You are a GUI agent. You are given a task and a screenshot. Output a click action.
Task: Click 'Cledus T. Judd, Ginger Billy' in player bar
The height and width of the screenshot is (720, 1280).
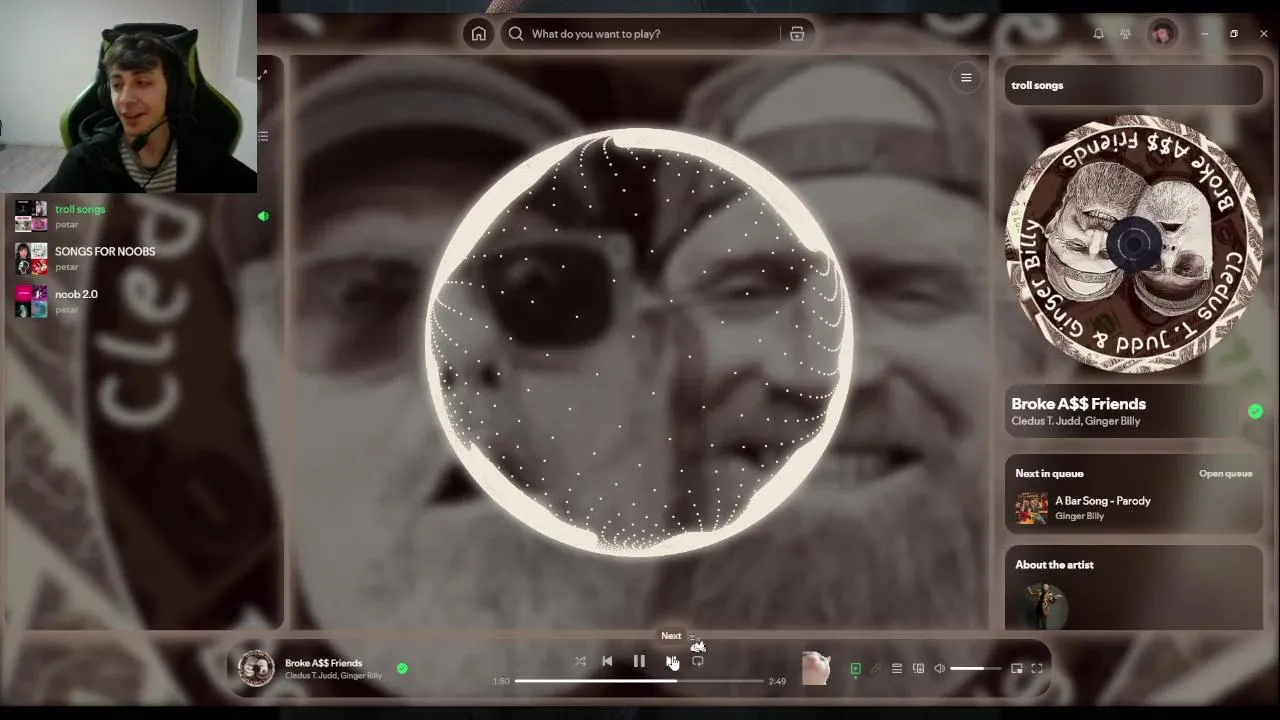pyautogui.click(x=333, y=676)
